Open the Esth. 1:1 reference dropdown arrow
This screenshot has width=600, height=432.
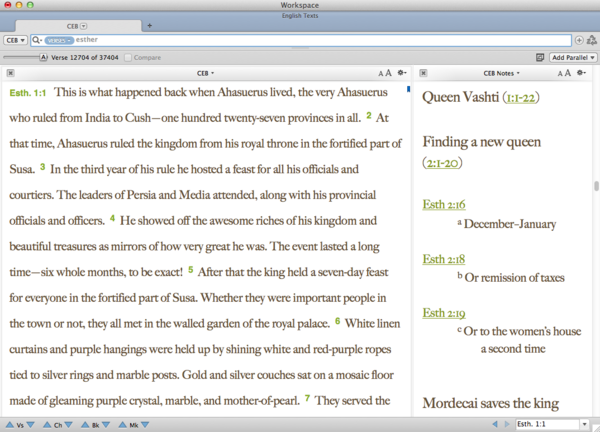click(584, 424)
